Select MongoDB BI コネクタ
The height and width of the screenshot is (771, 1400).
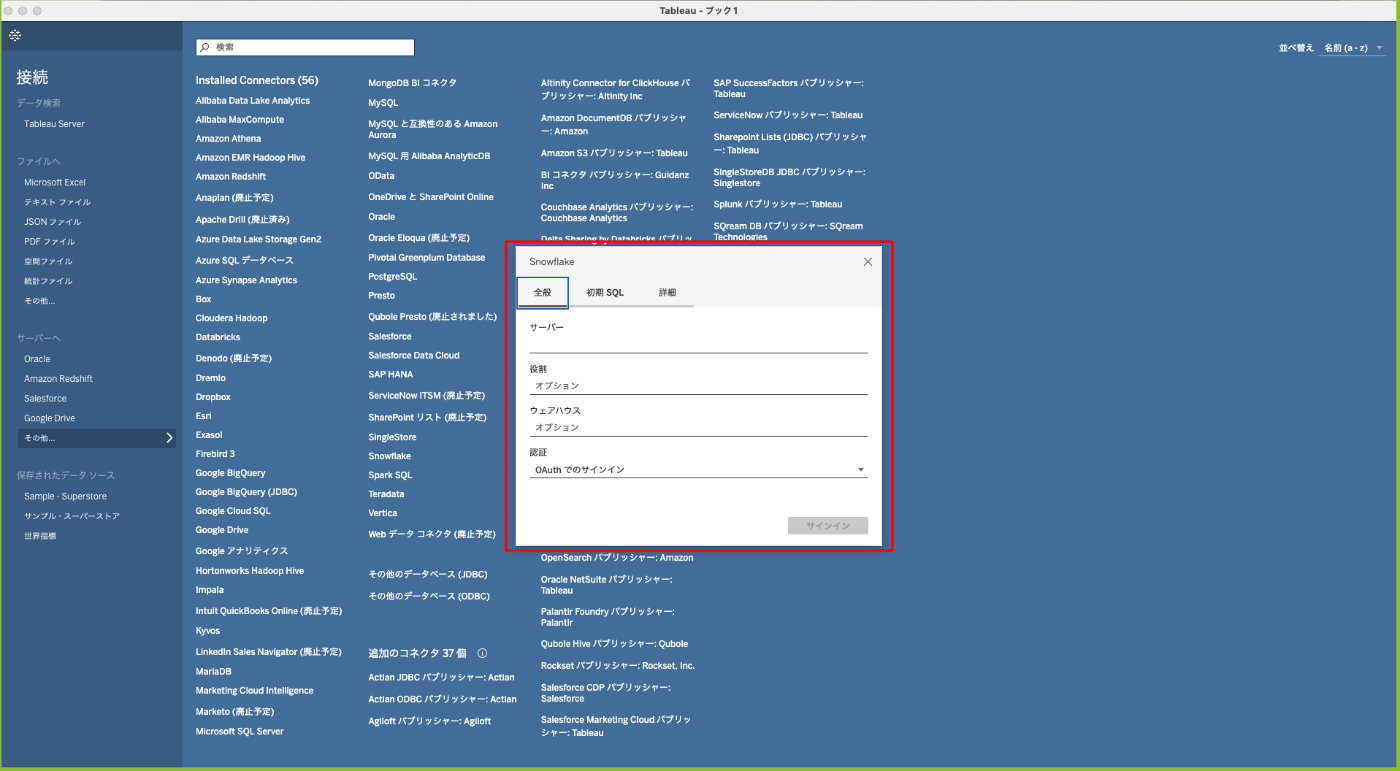point(412,84)
